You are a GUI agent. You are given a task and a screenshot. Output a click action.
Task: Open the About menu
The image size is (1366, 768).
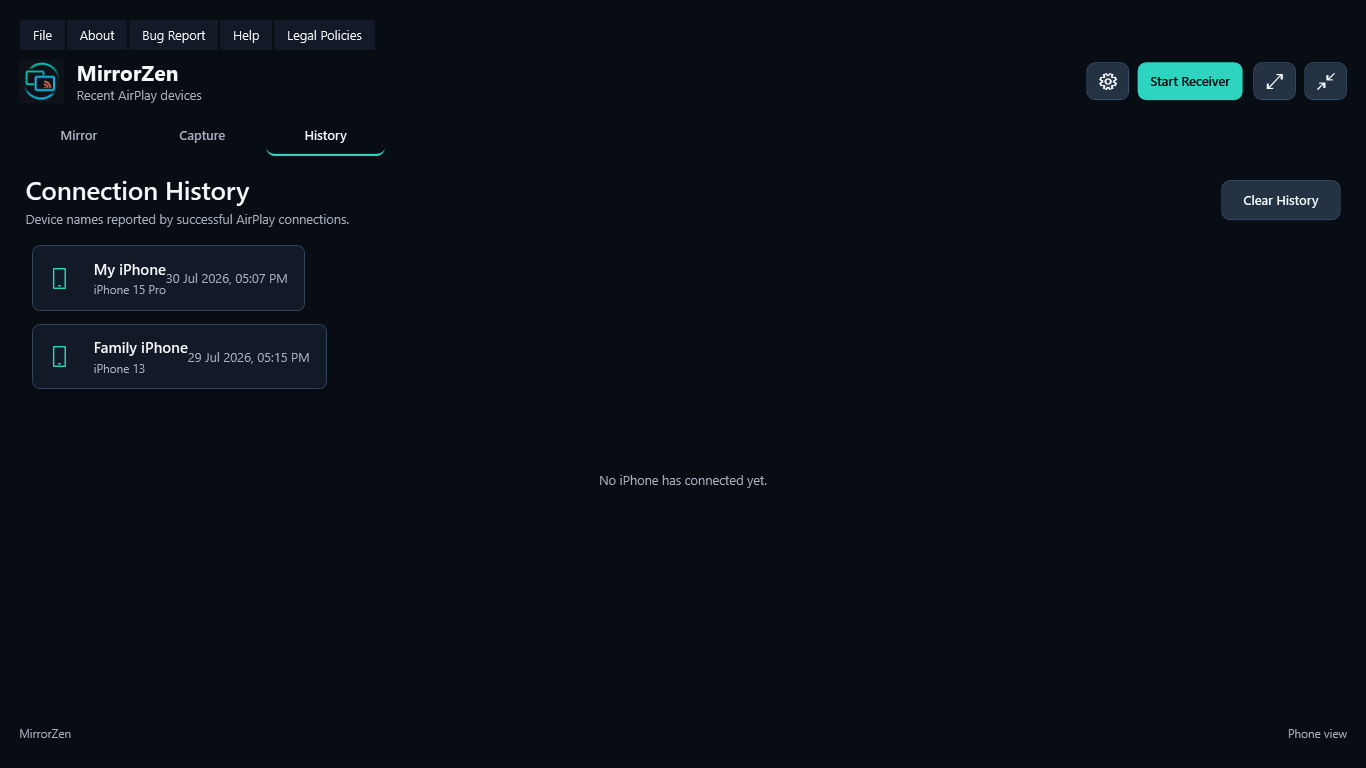coord(97,35)
